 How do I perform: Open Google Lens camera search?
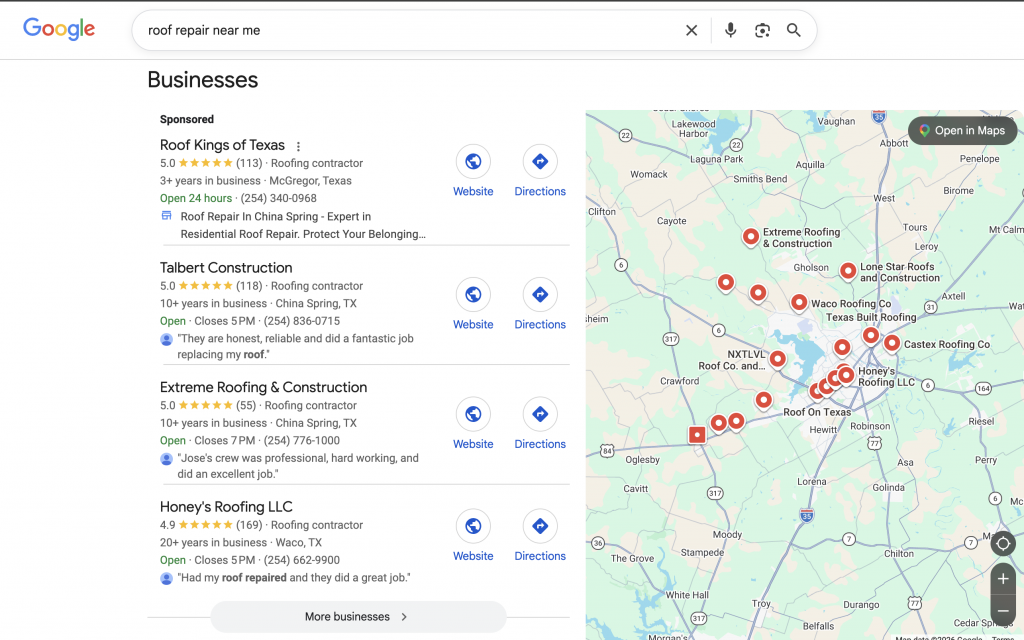[762, 30]
